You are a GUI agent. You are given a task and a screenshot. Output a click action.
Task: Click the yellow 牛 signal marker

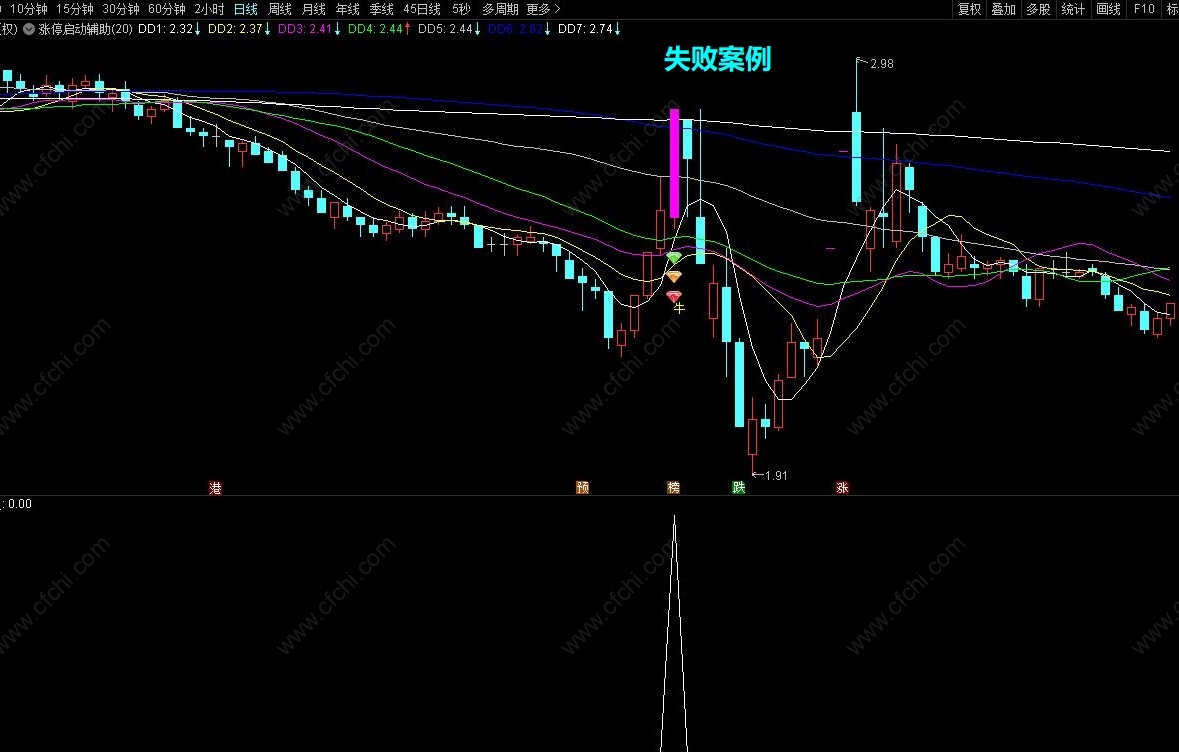tap(680, 308)
